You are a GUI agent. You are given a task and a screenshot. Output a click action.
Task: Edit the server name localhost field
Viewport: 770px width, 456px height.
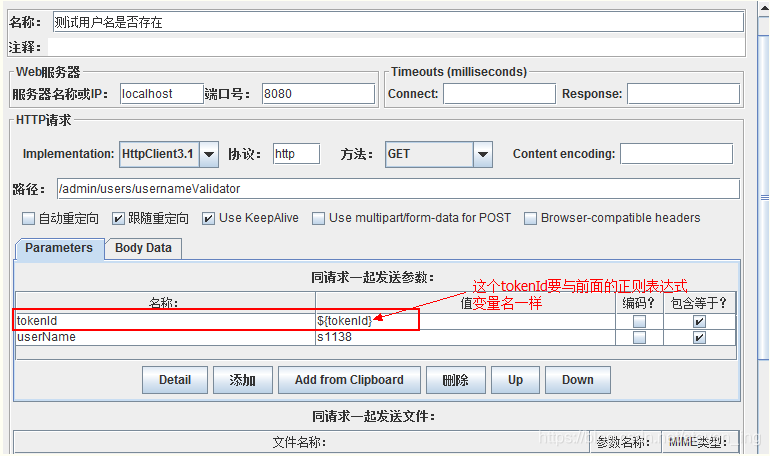click(x=162, y=94)
